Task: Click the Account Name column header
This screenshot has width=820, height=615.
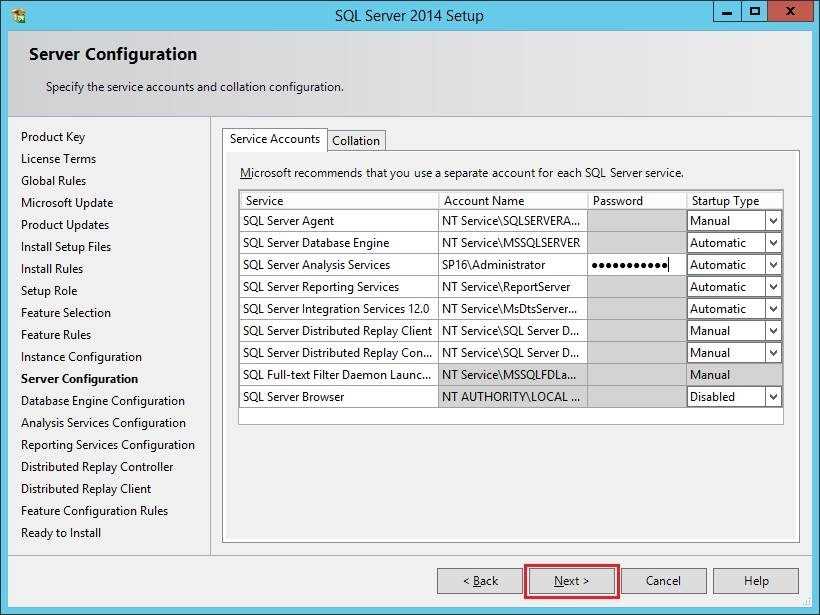Action: click(513, 201)
